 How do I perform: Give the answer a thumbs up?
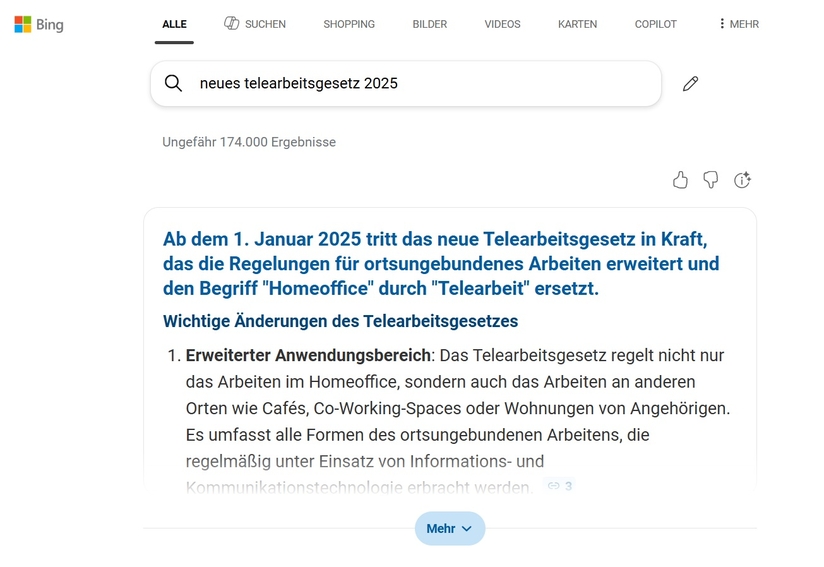coord(680,180)
